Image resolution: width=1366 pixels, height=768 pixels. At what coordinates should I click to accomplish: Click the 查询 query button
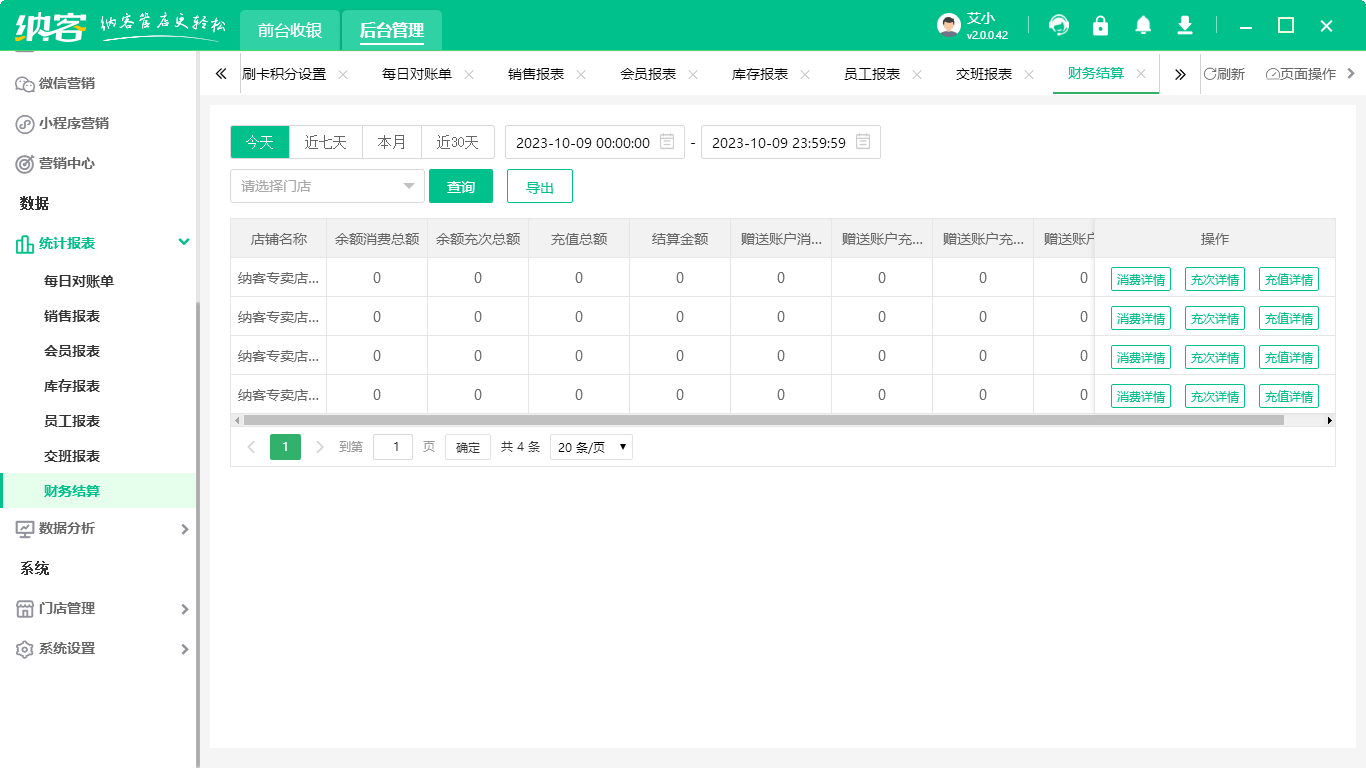tap(461, 186)
